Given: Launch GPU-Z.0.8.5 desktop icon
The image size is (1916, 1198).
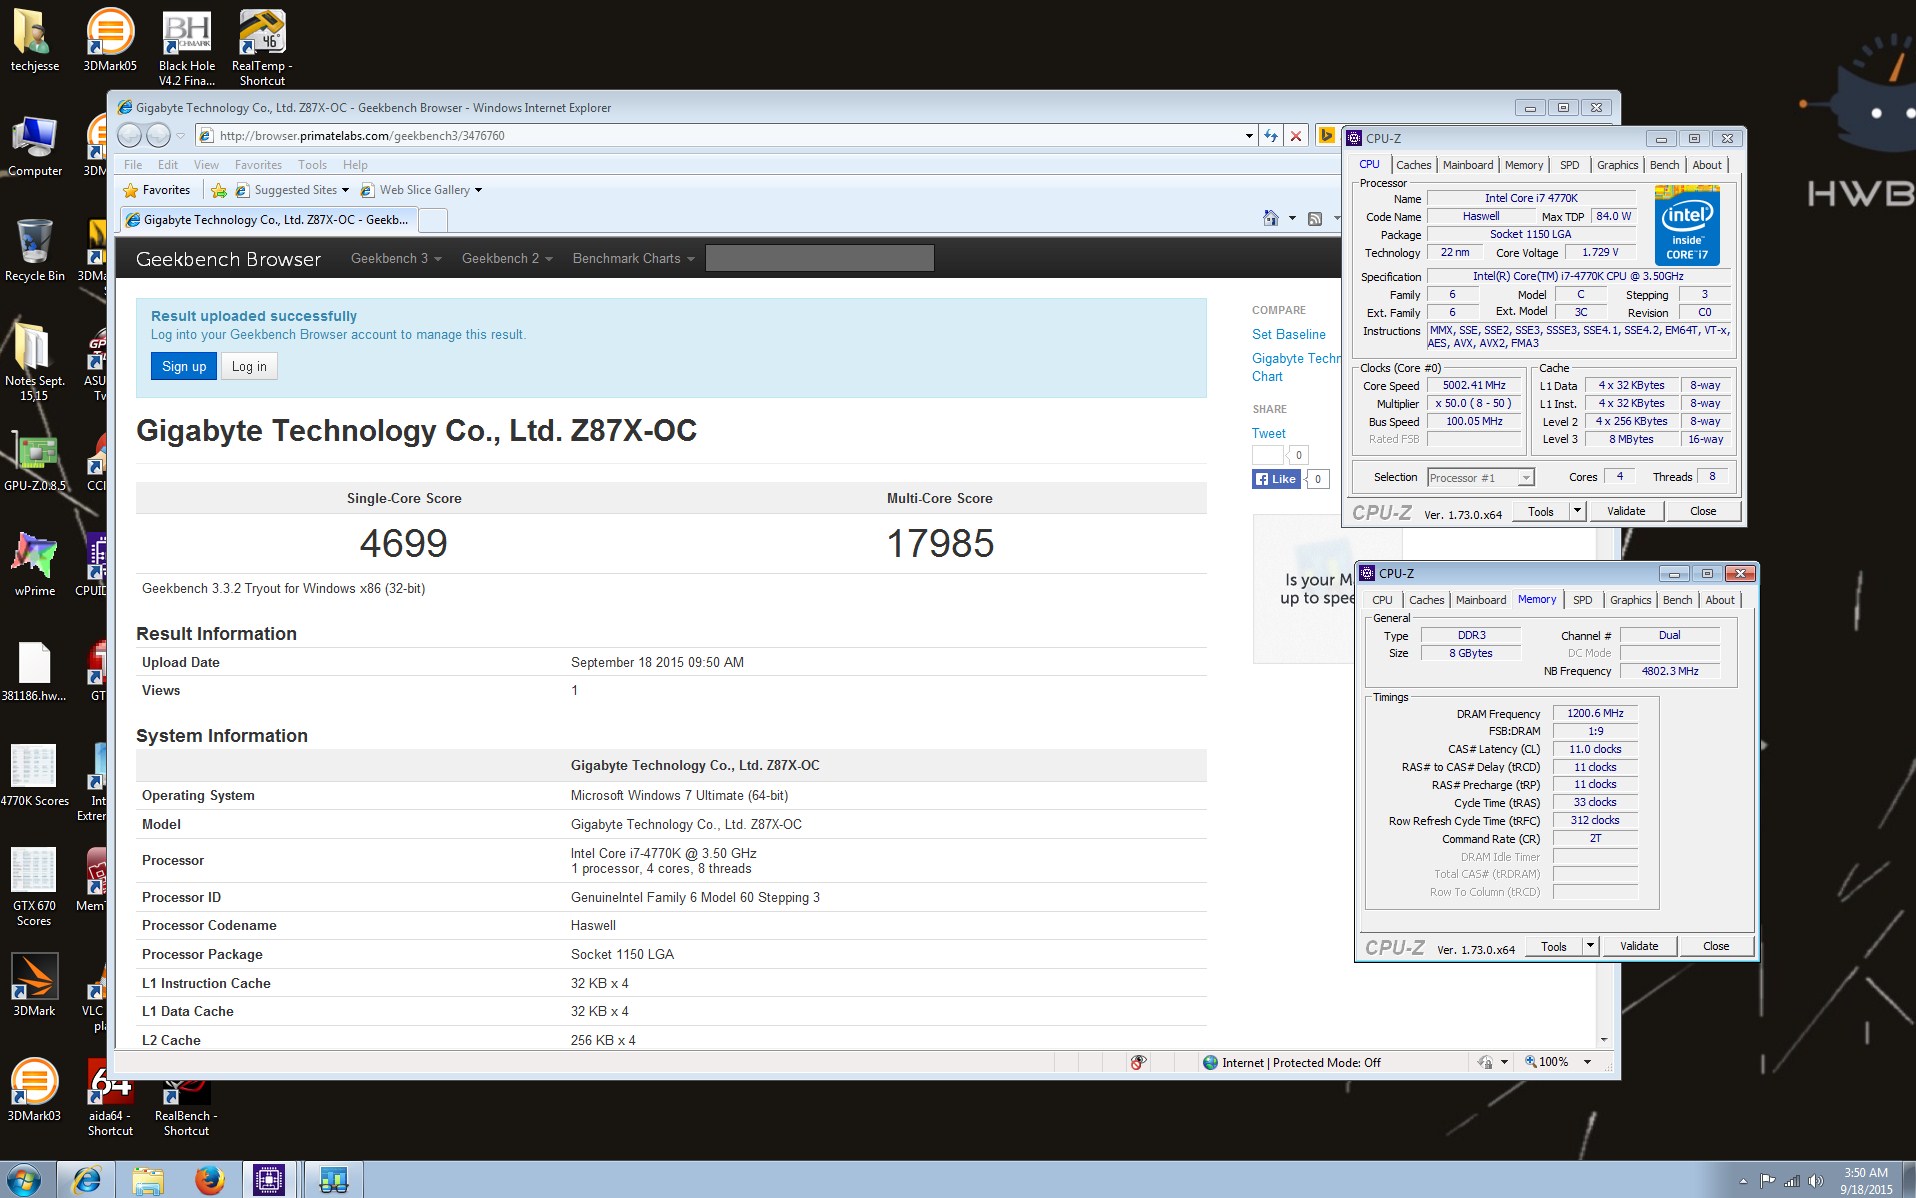Looking at the screenshot, I should 34,462.
